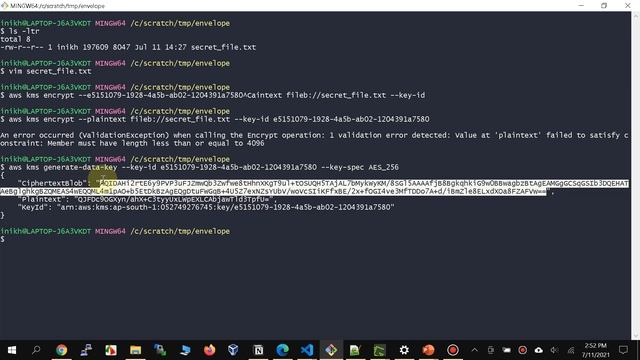Click the red recording indicator in system tray

522,350
